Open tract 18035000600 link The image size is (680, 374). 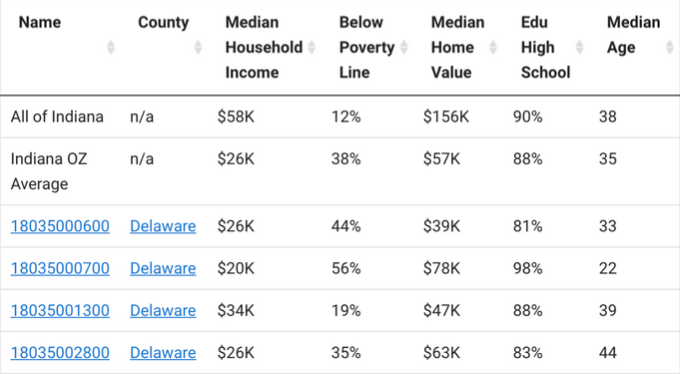(60, 226)
